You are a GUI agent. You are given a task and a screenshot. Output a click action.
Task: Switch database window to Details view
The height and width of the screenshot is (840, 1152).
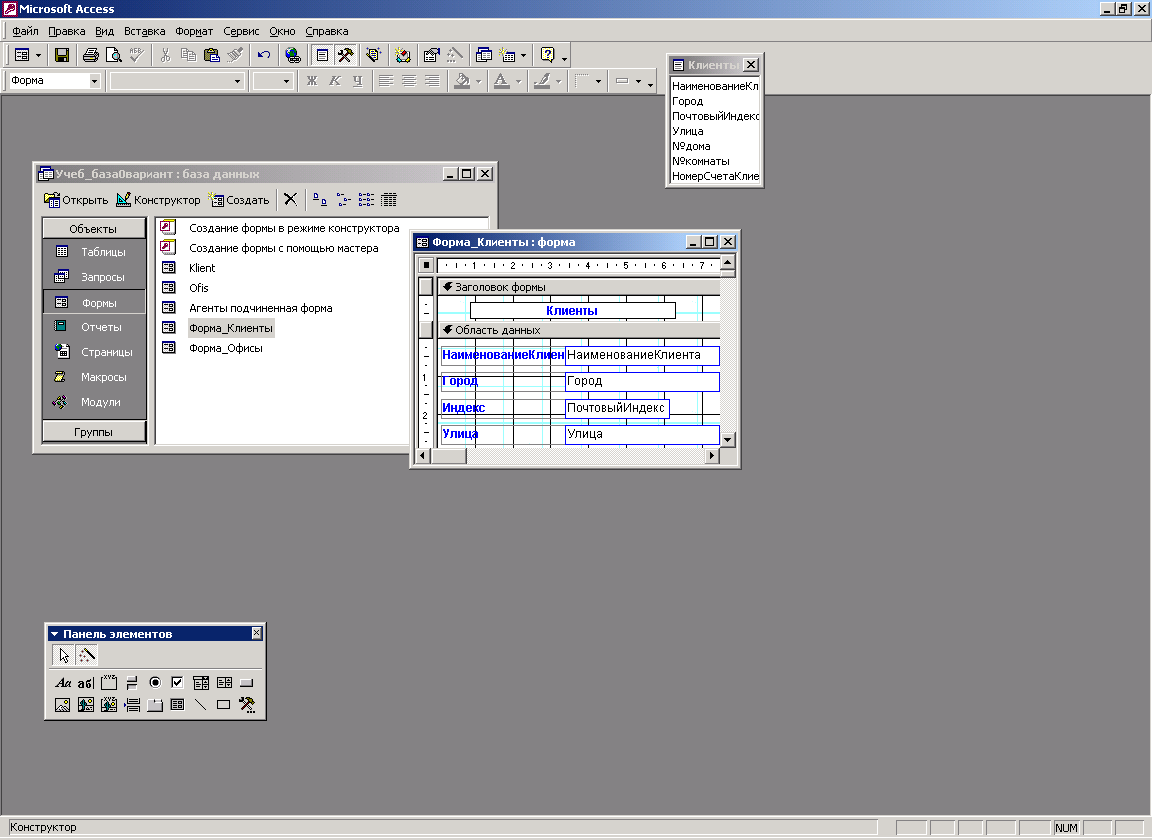tap(389, 199)
